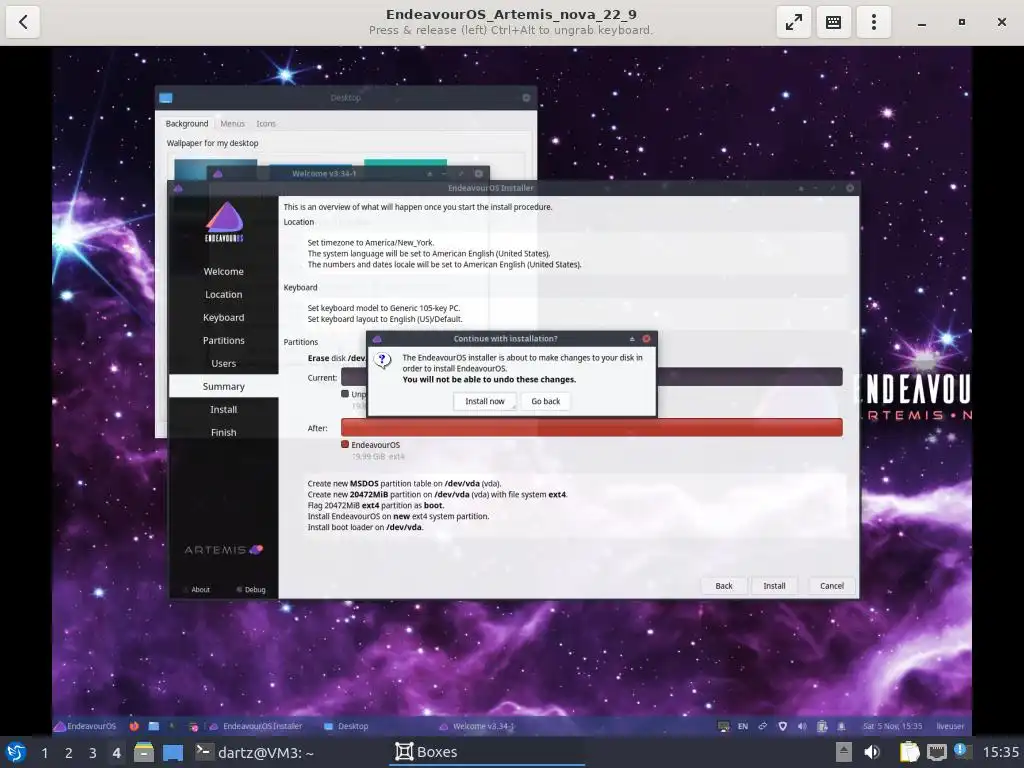Select the Users step in the installer sidebar
The height and width of the screenshot is (768, 1024).
tap(223, 363)
